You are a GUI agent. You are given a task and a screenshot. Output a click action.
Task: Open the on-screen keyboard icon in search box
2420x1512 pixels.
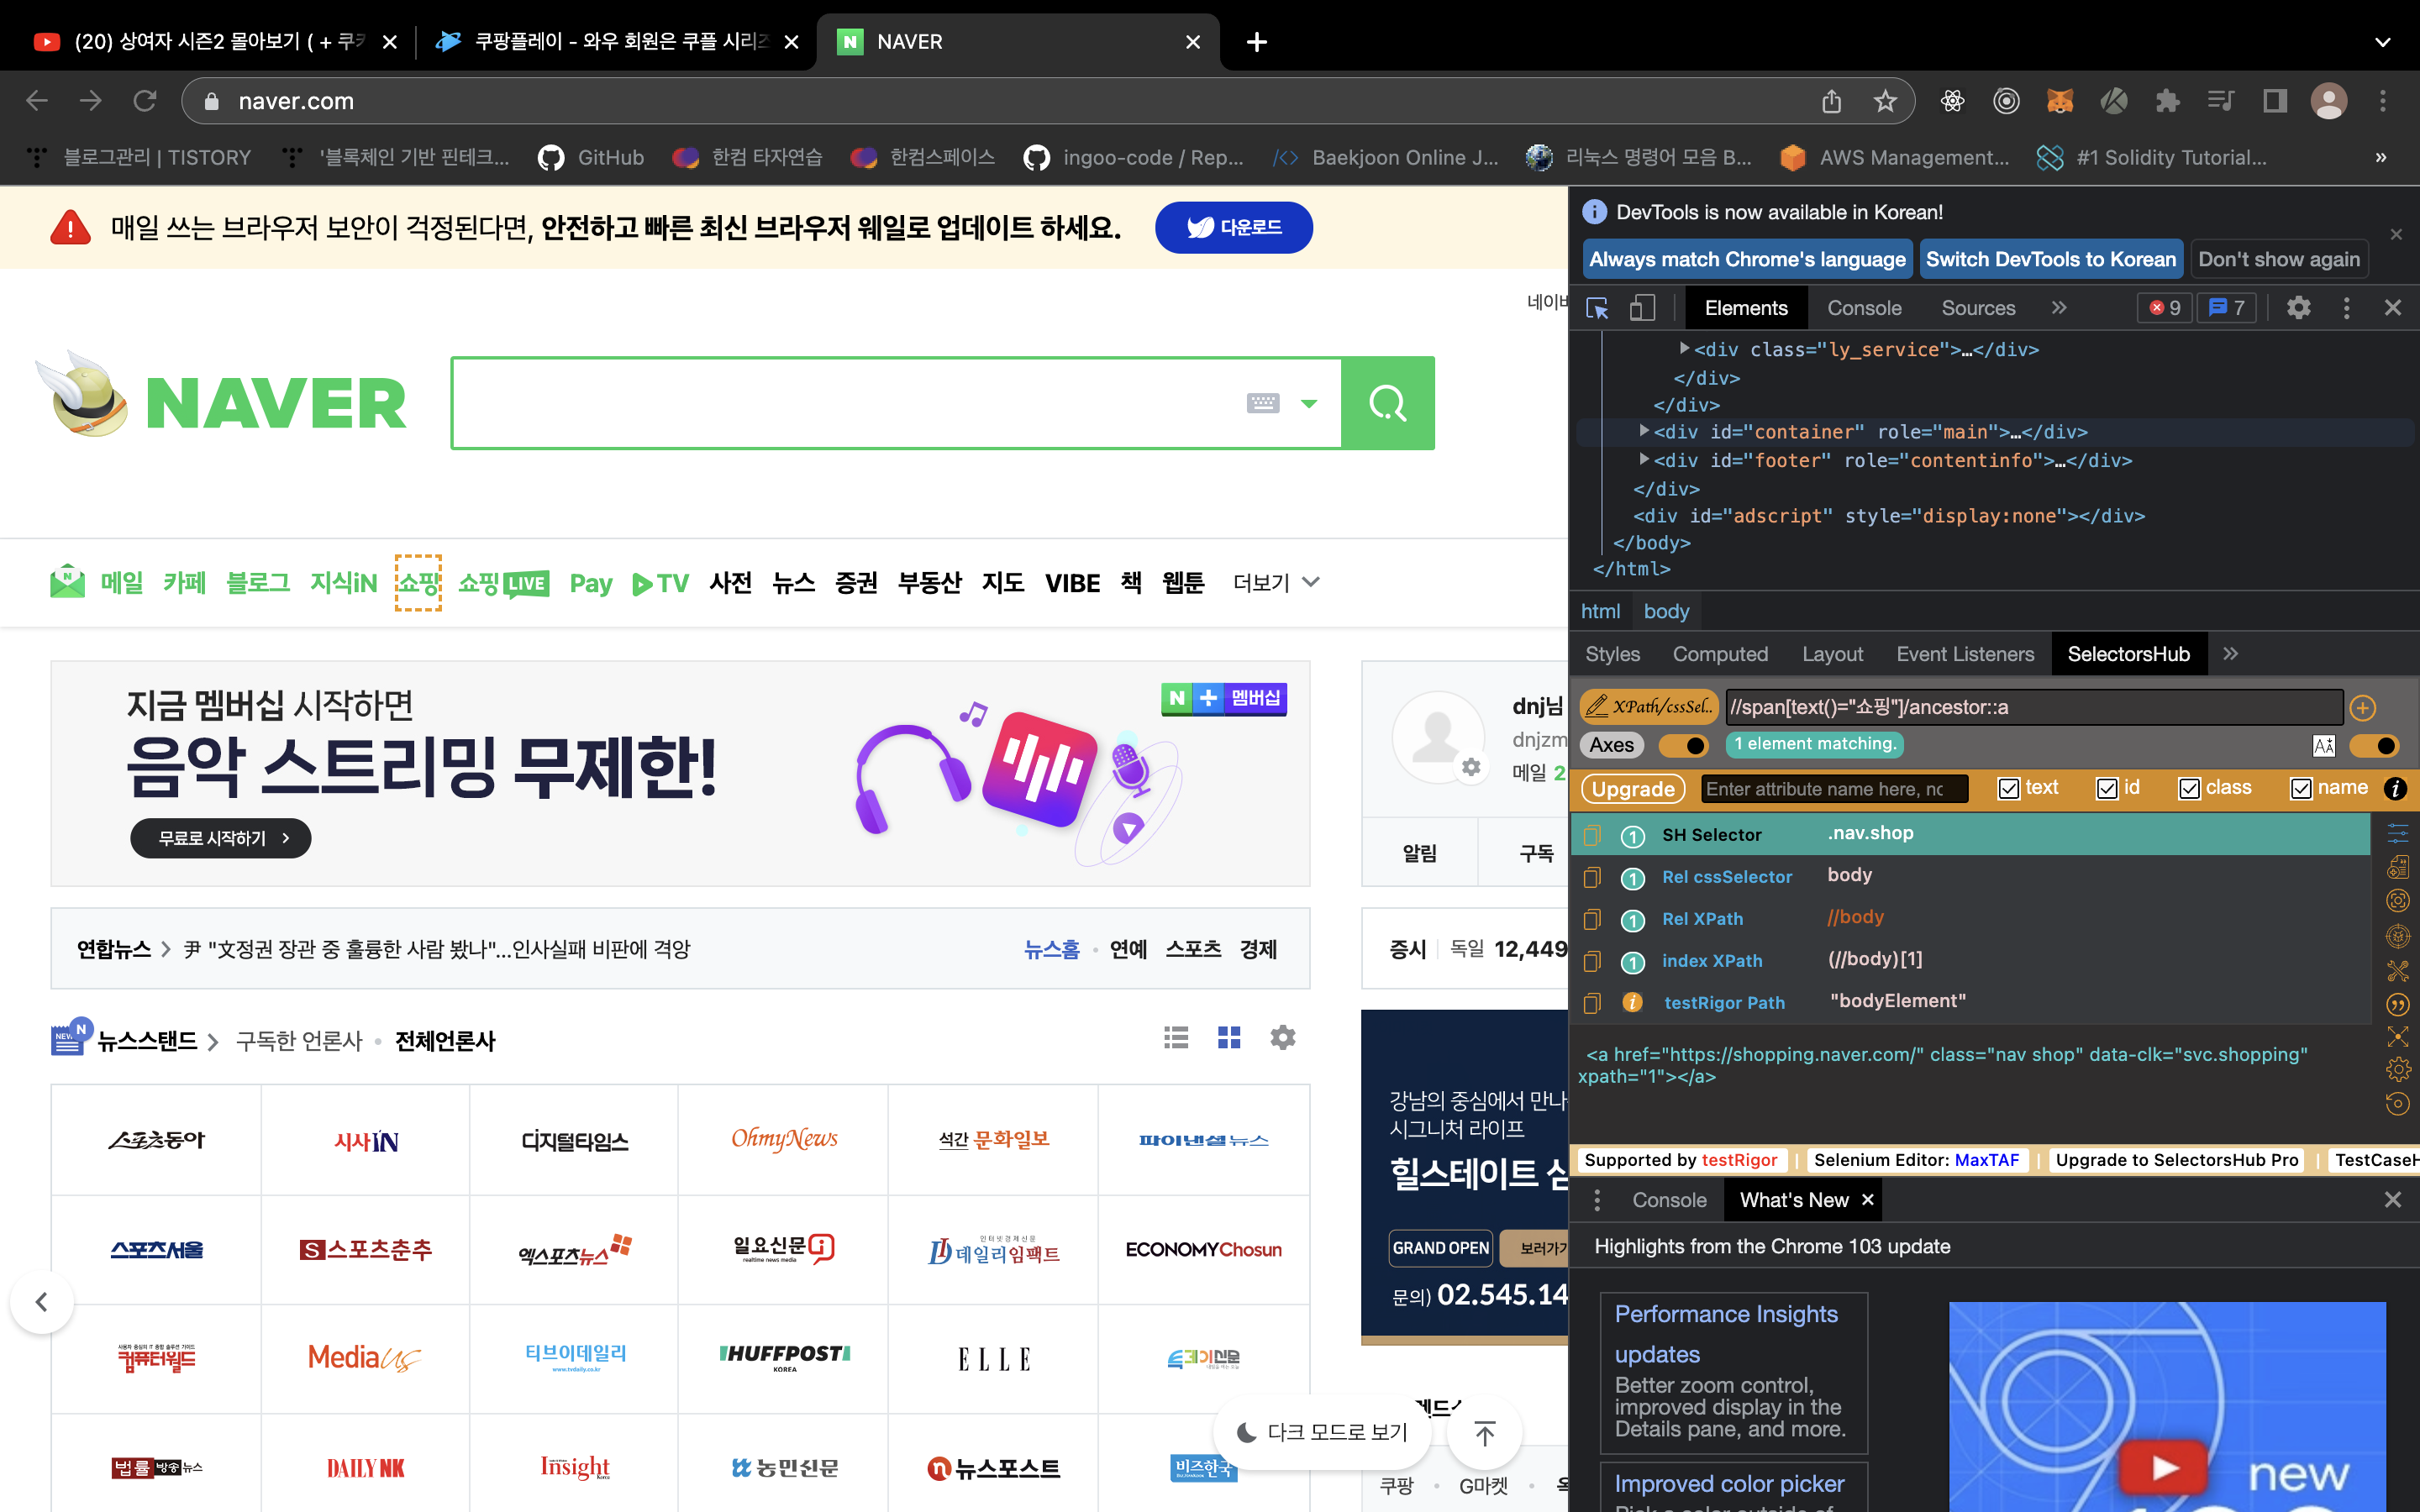tap(1263, 403)
